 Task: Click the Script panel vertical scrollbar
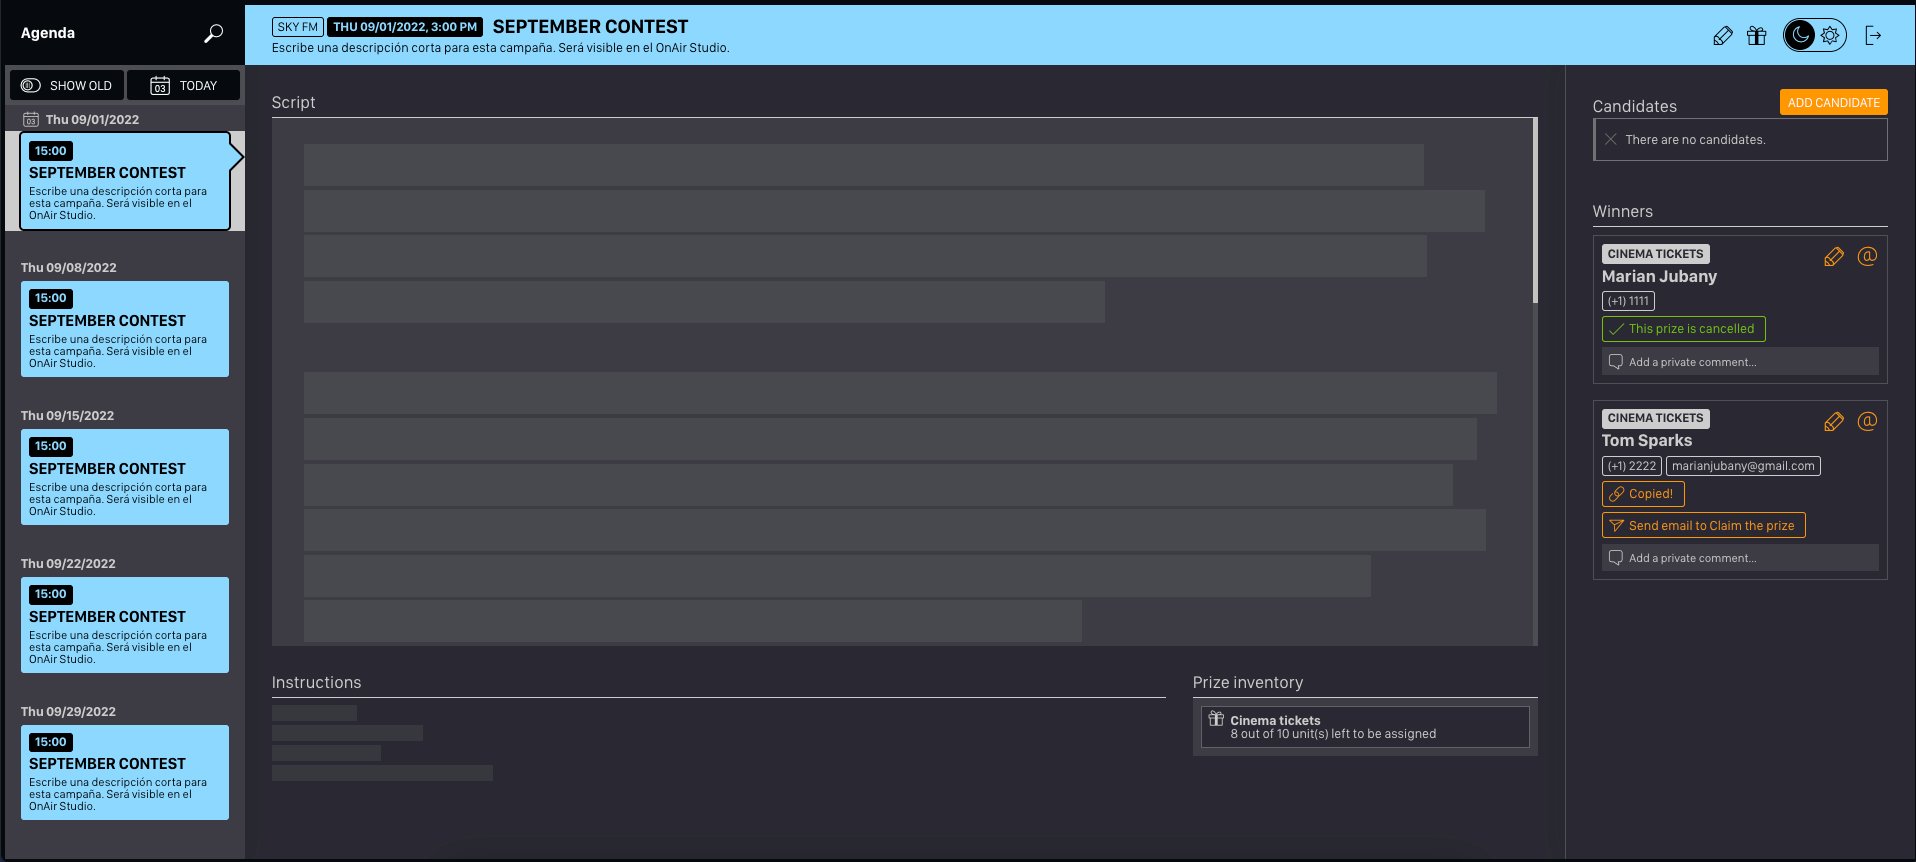point(1534,211)
